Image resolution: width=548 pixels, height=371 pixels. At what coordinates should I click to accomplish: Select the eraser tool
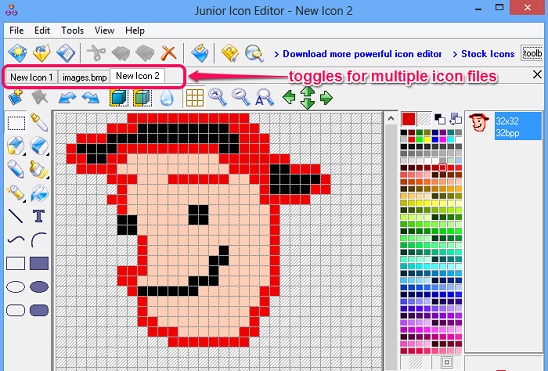click(39, 146)
